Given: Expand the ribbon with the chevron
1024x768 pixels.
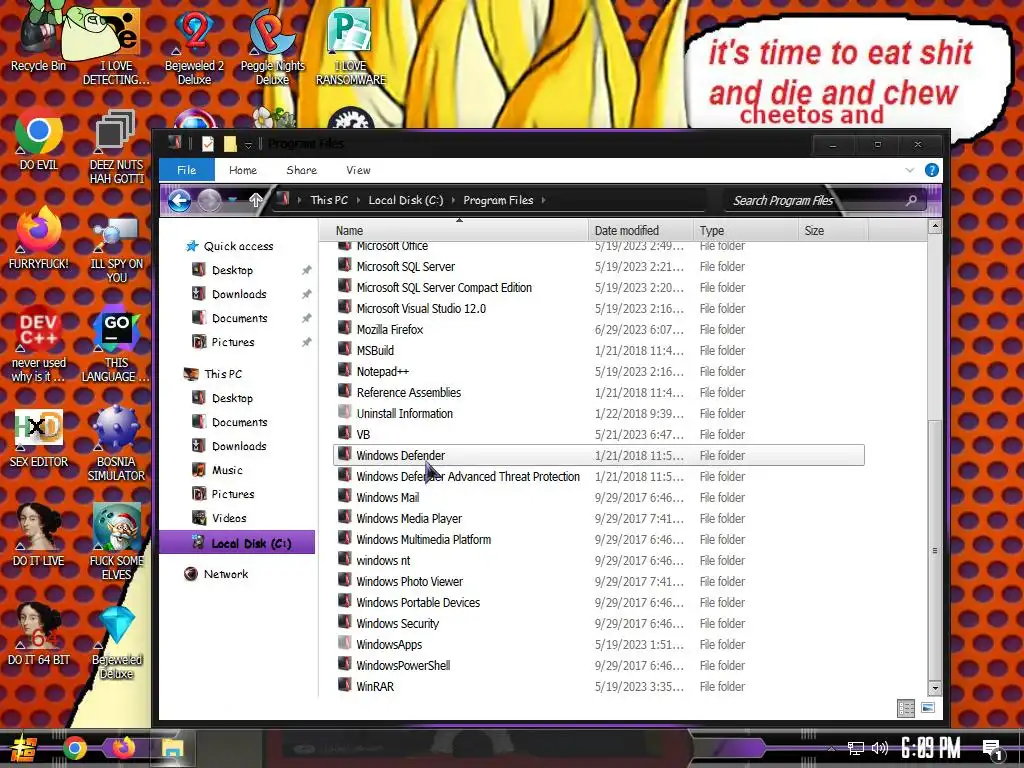Looking at the screenshot, I should click(x=910, y=170).
